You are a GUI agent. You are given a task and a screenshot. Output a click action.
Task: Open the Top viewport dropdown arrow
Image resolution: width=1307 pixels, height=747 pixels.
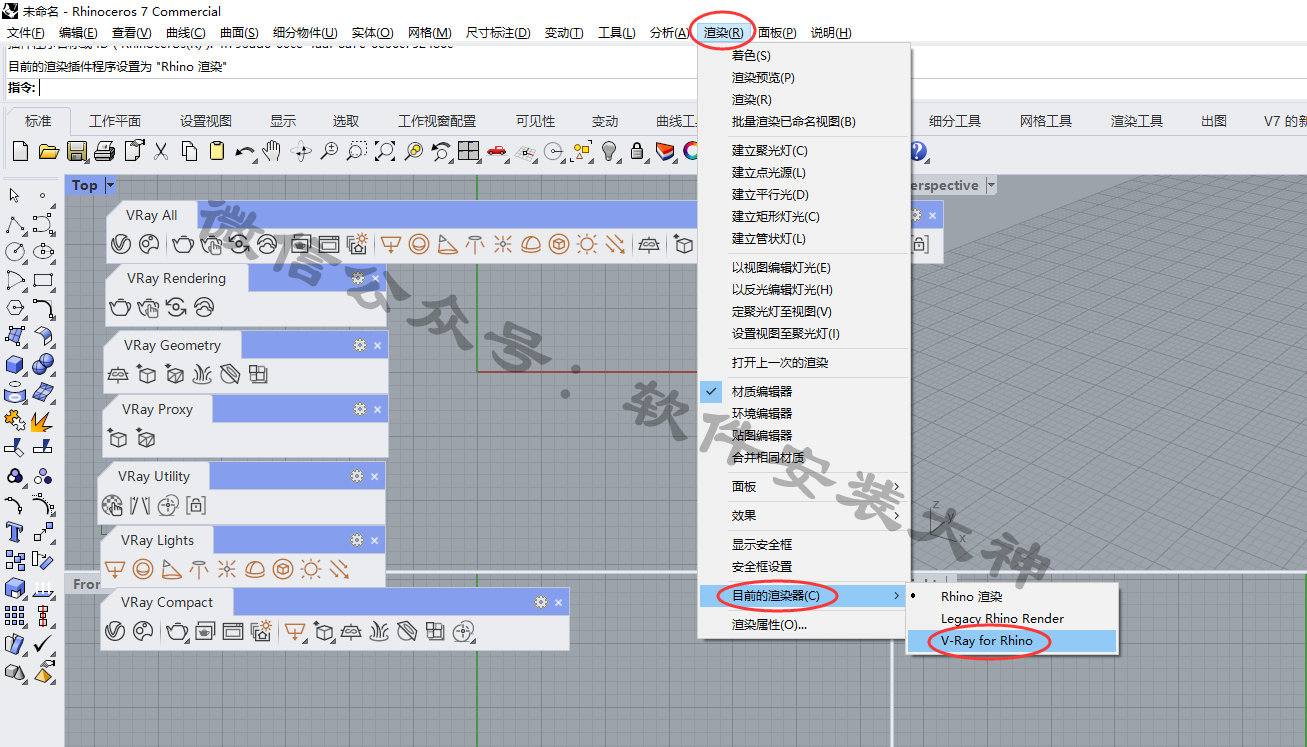110,185
